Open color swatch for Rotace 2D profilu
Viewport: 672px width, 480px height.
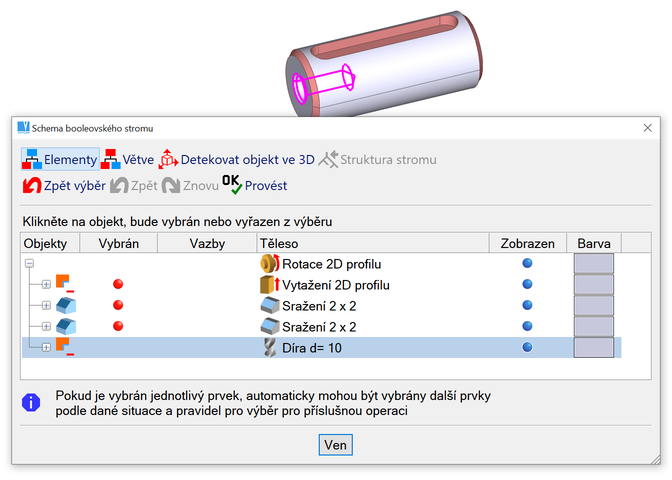(593, 264)
